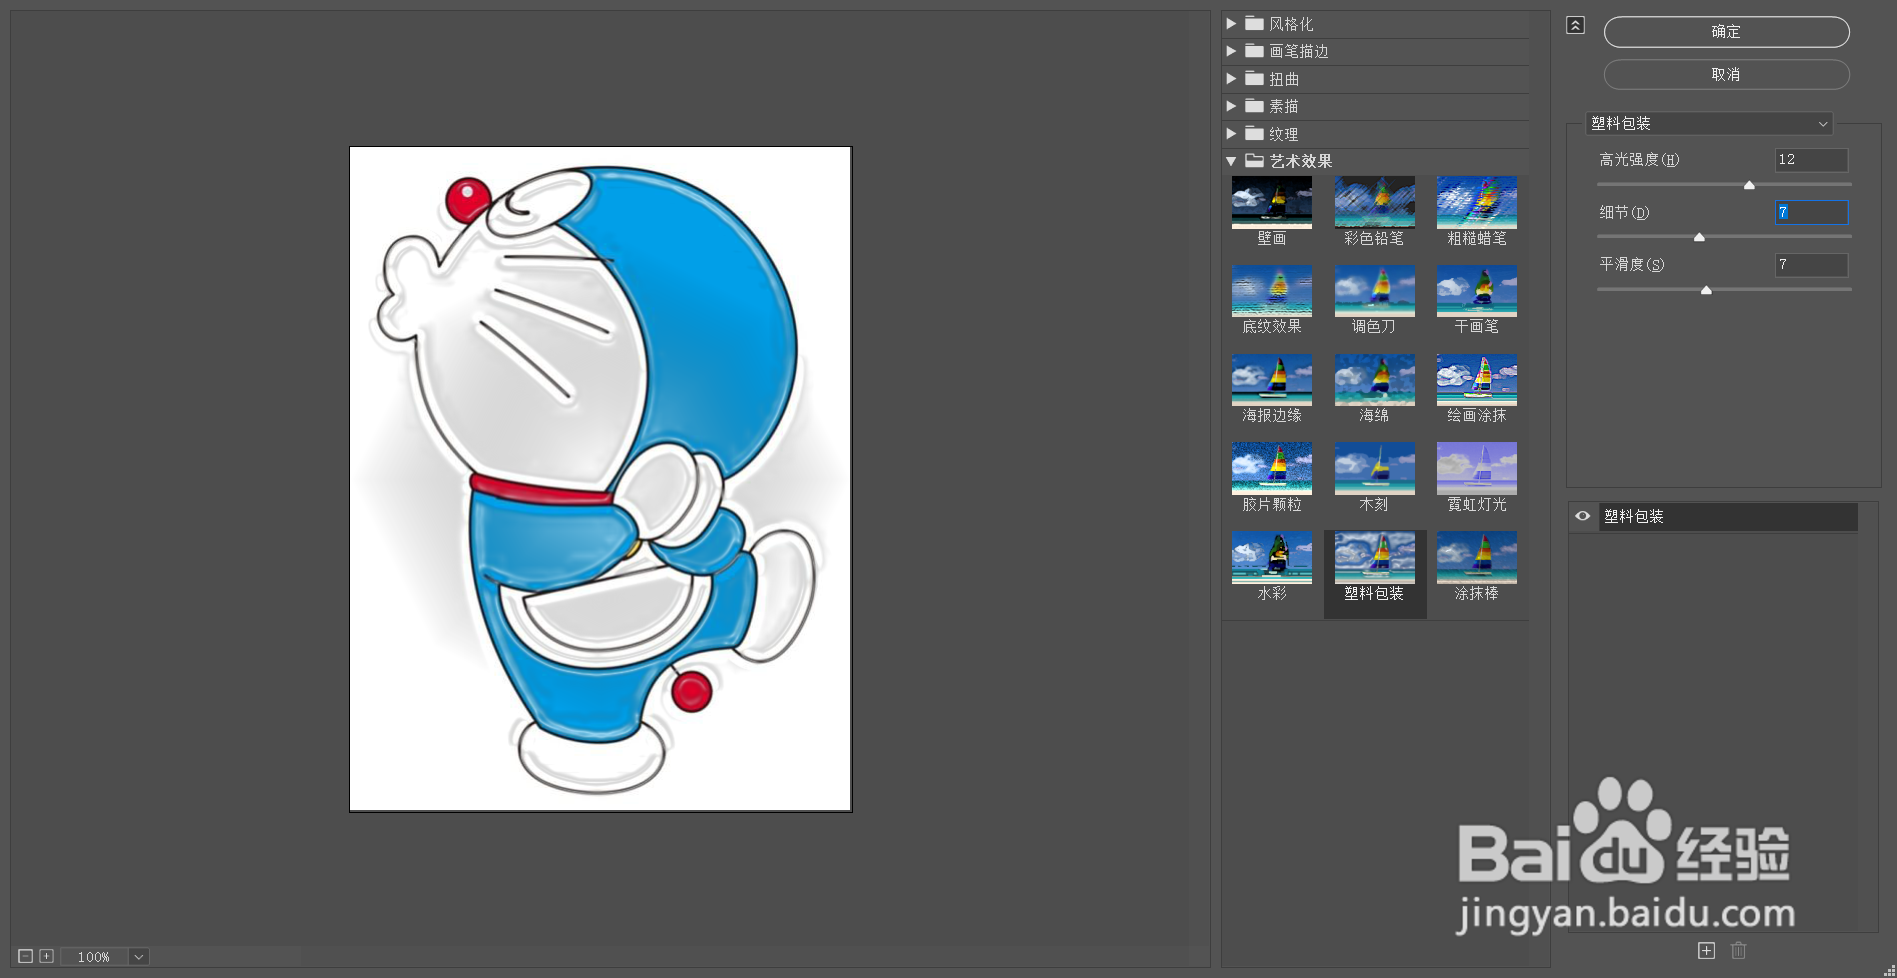
Task: Click the 平滑度 value field
Action: point(1811,265)
